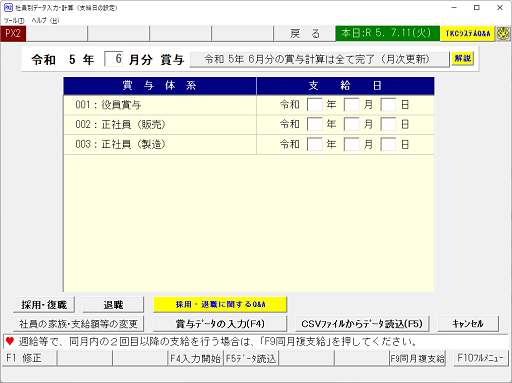
Task: Click the F1 修正 function key
Action: (x=30, y=358)
